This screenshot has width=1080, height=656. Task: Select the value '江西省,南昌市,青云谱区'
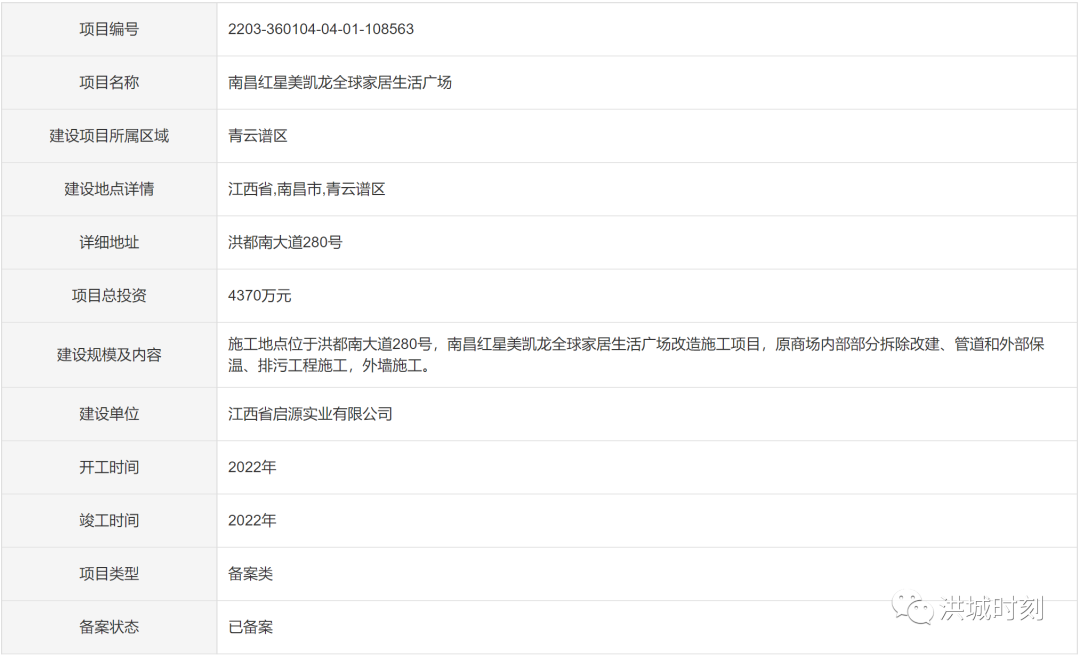tap(307, 189)
